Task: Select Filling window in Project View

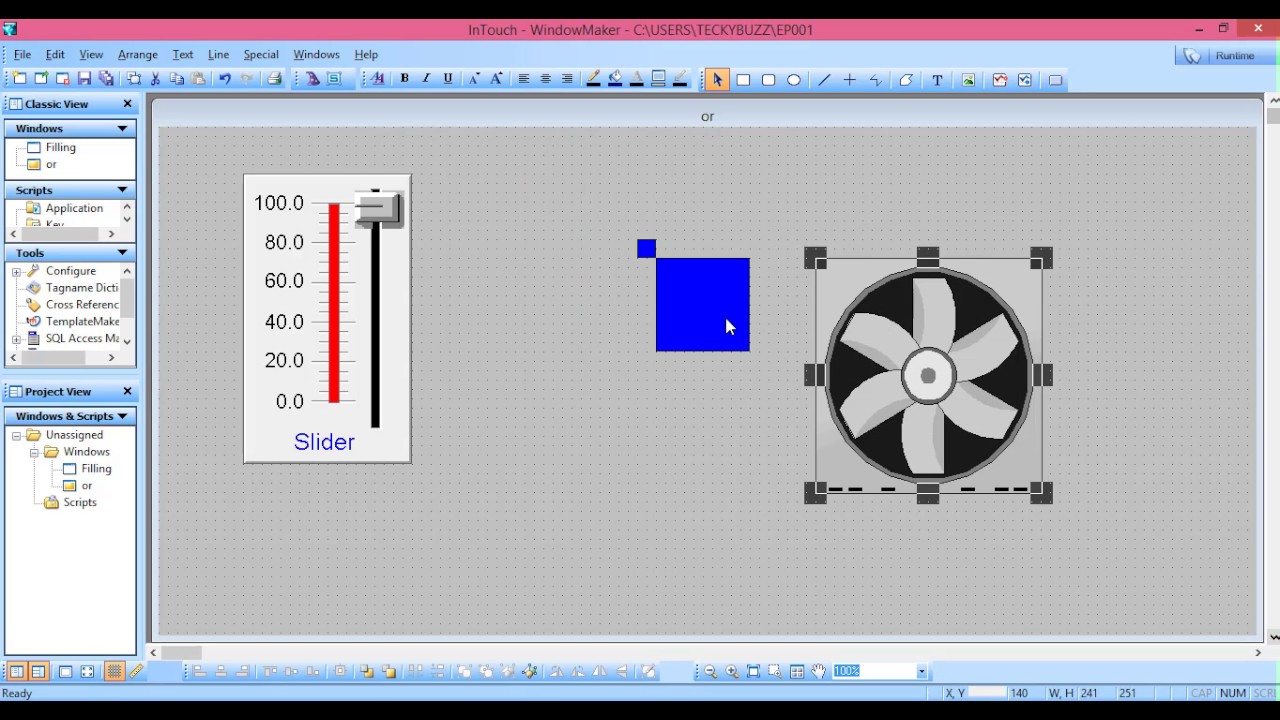Action: point(96,469)
